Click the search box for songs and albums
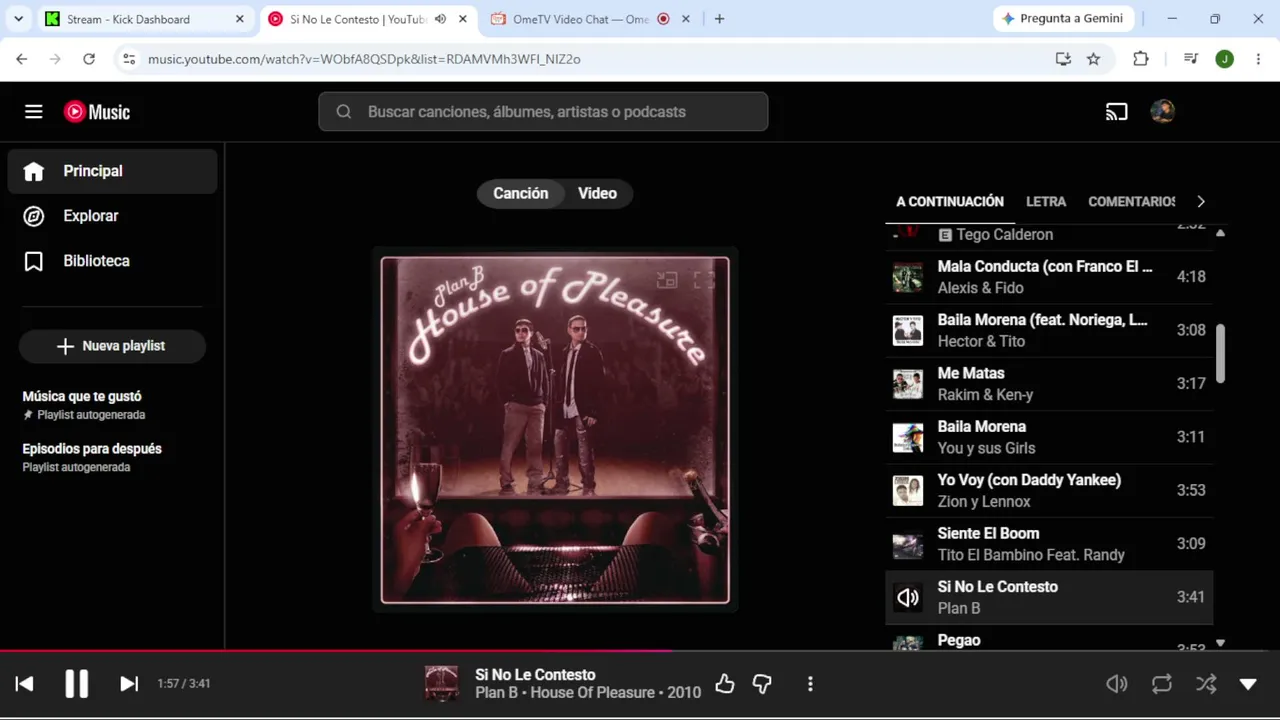 pos(543,112)
